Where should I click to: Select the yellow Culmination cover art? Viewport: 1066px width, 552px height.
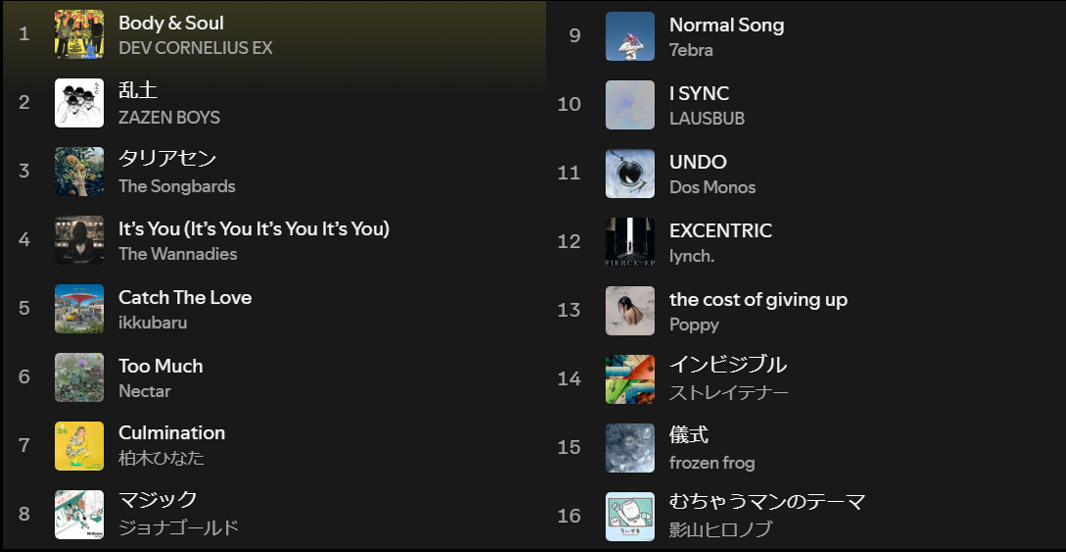click(80, 446)
